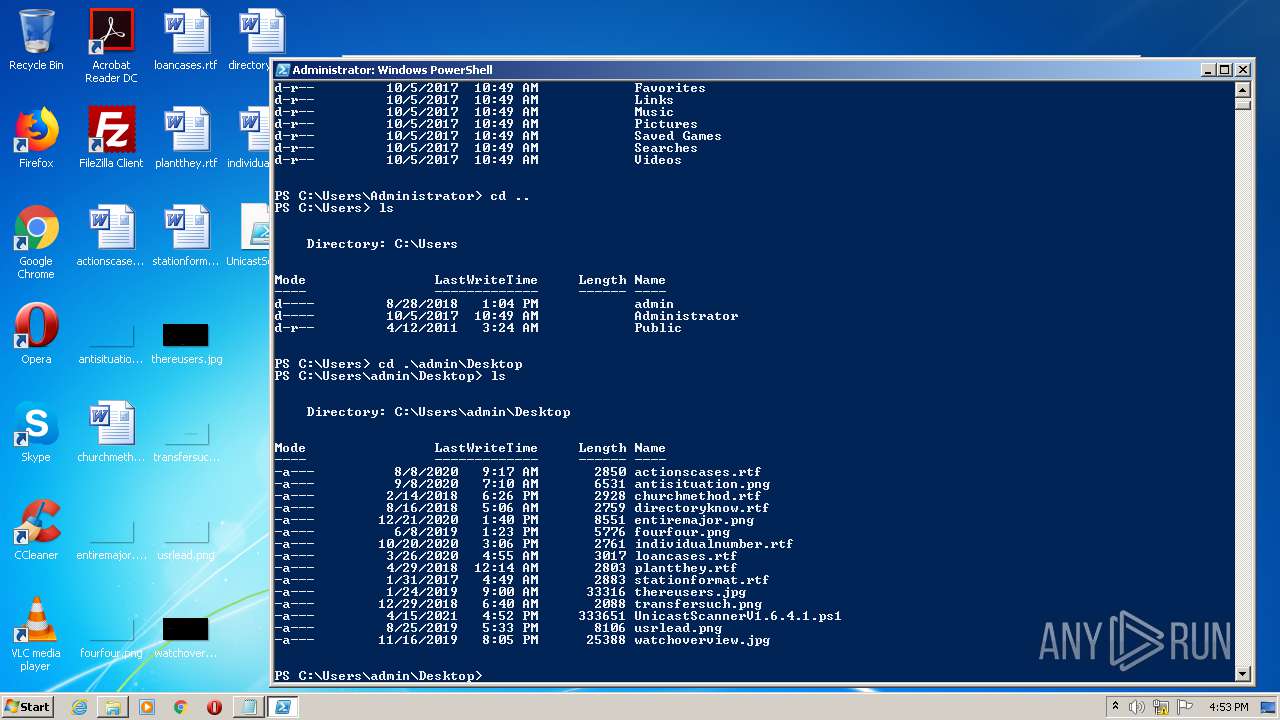Click the final PS C:\Users\admin\Desktop> prompt

[378, 676]
